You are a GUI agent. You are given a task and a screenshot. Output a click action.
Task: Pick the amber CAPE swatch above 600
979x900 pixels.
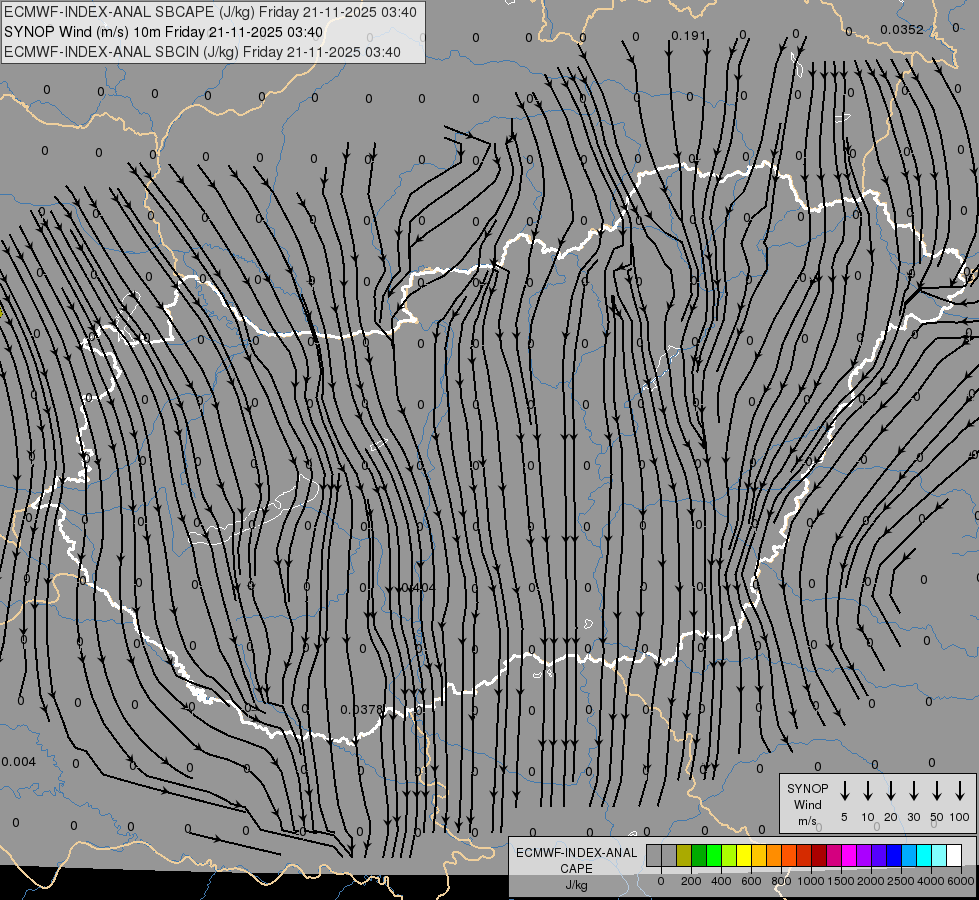pyautogui.click(x=759, y=855)
